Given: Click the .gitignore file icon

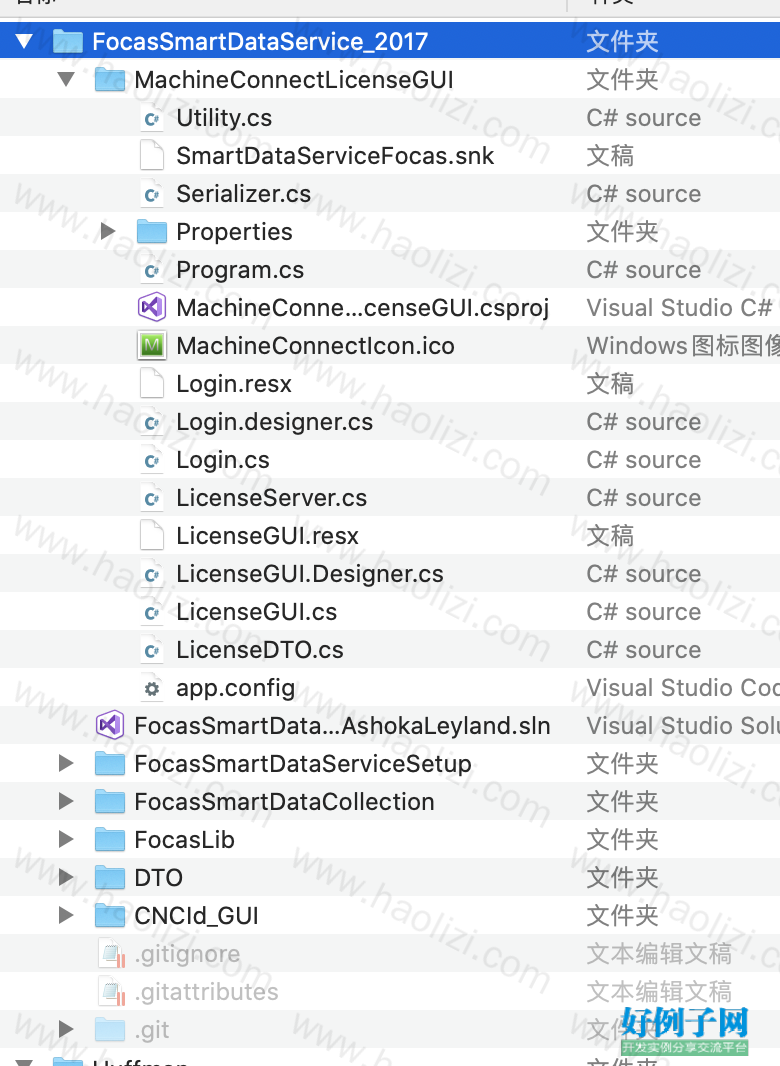Looking at the screenshot, I should pos(112,954).
